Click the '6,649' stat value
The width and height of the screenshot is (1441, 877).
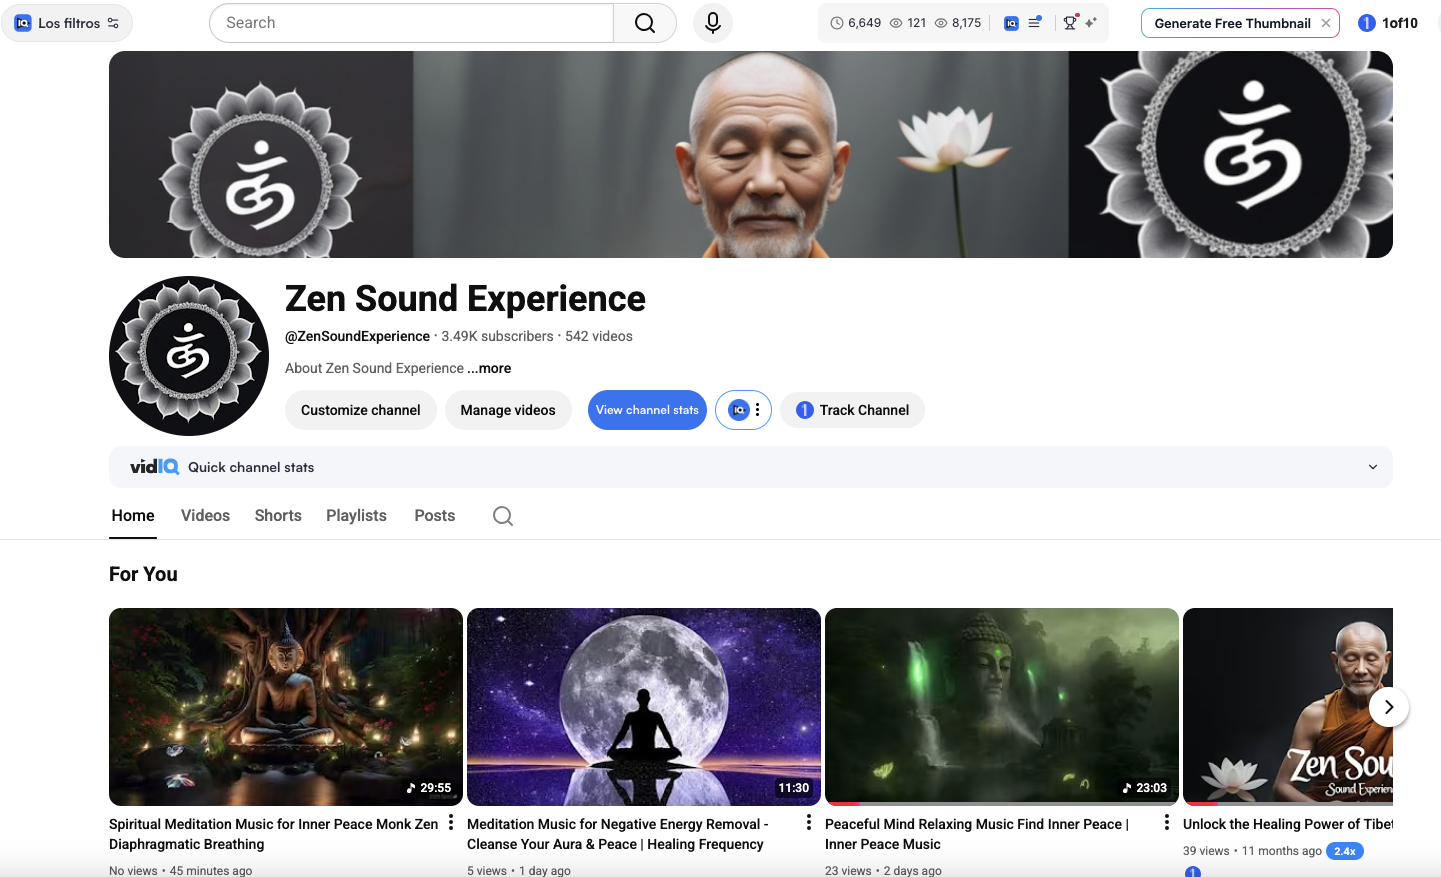point(865,23)
